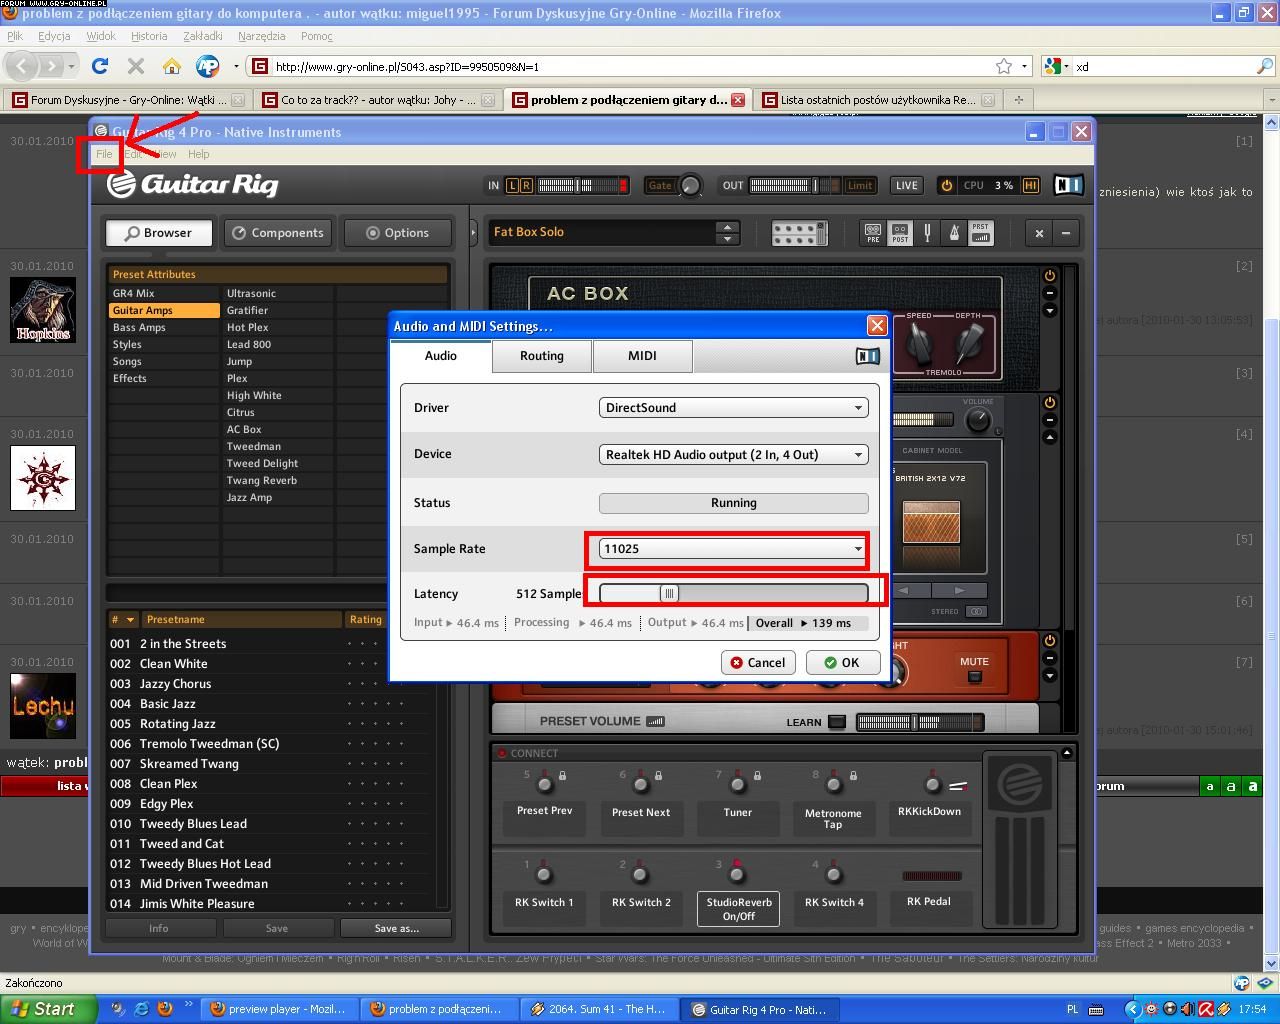Toggle the HI high-quality mode
Image resolution: width=1280 pixels, height=1024 pixels.
pyautogui.click(x=1031, y=185)
